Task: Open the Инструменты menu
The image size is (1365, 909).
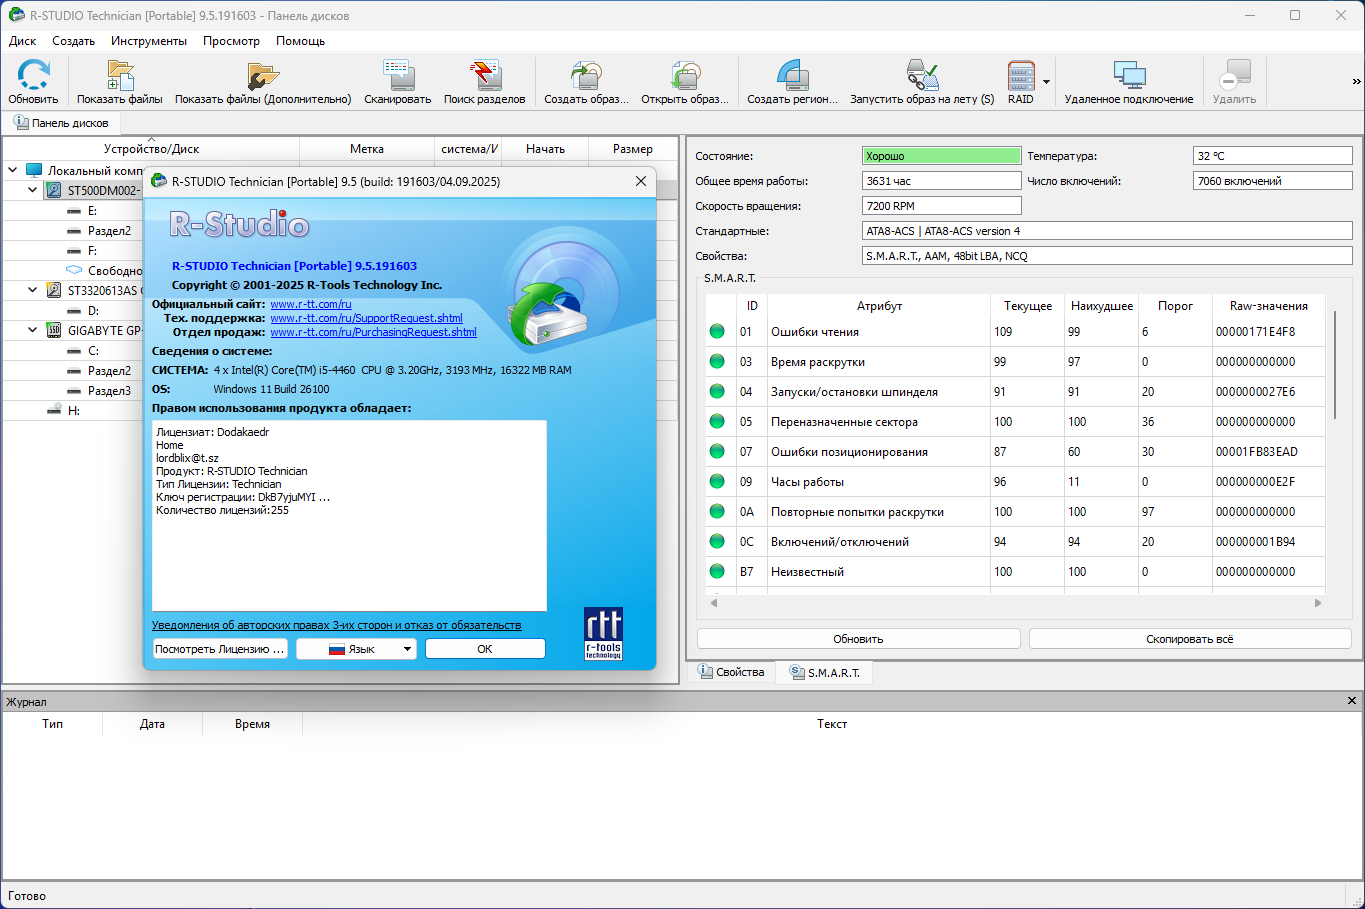Action: (149, 41)
